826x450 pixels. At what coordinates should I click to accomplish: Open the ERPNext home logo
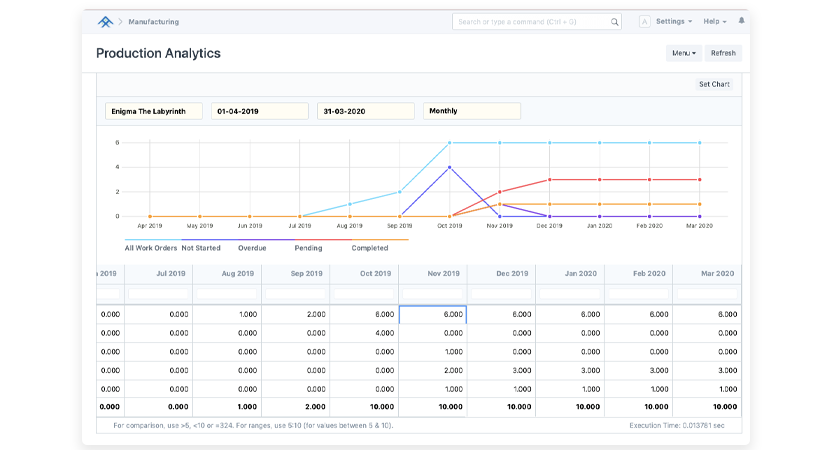[x=105, y=22]
